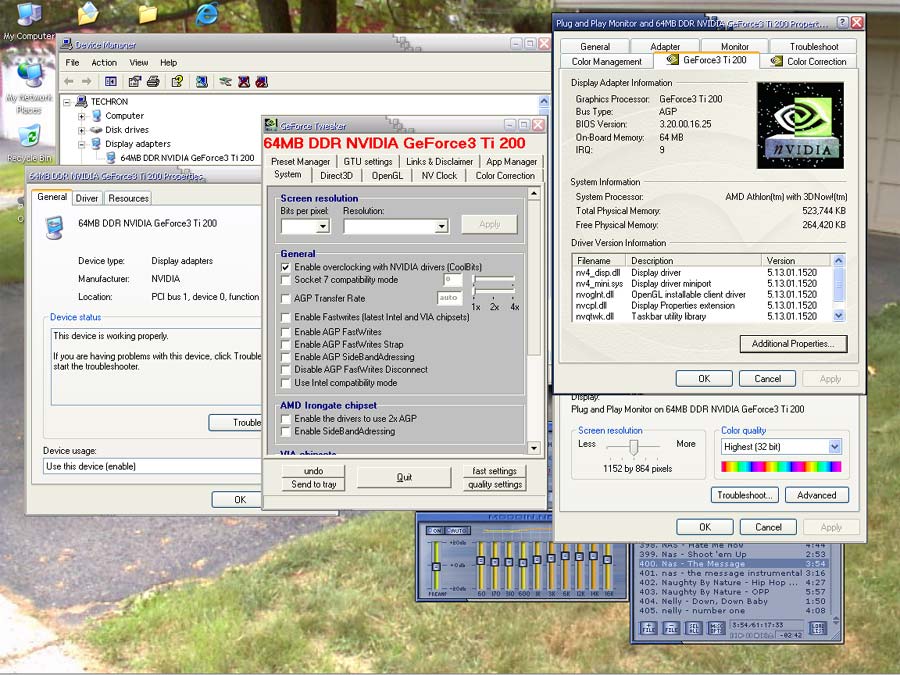
Task: Open the File menu in Device Manager
Action: (72, 63)
